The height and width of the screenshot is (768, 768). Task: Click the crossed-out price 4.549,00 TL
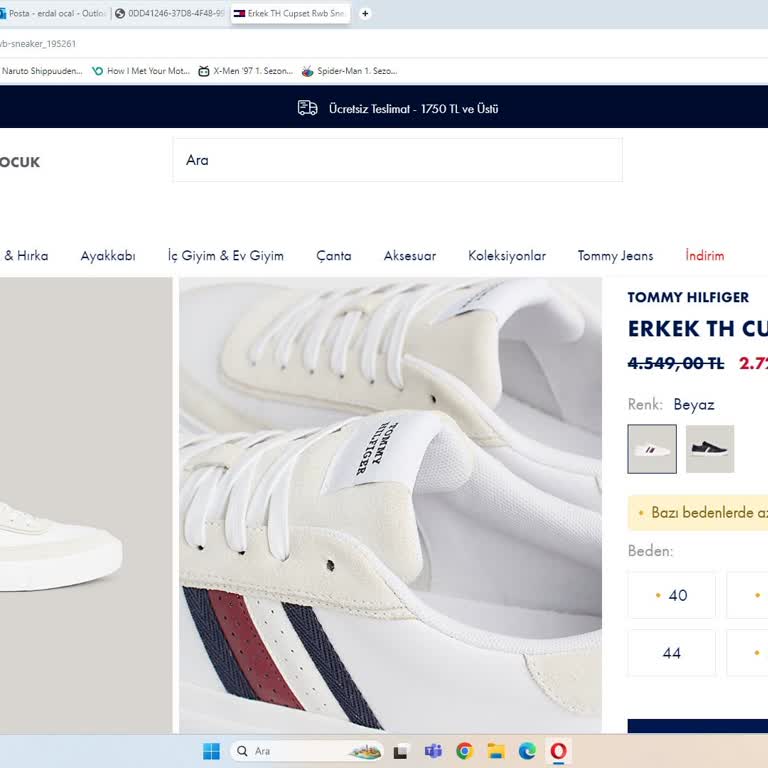tap(676, 363)
